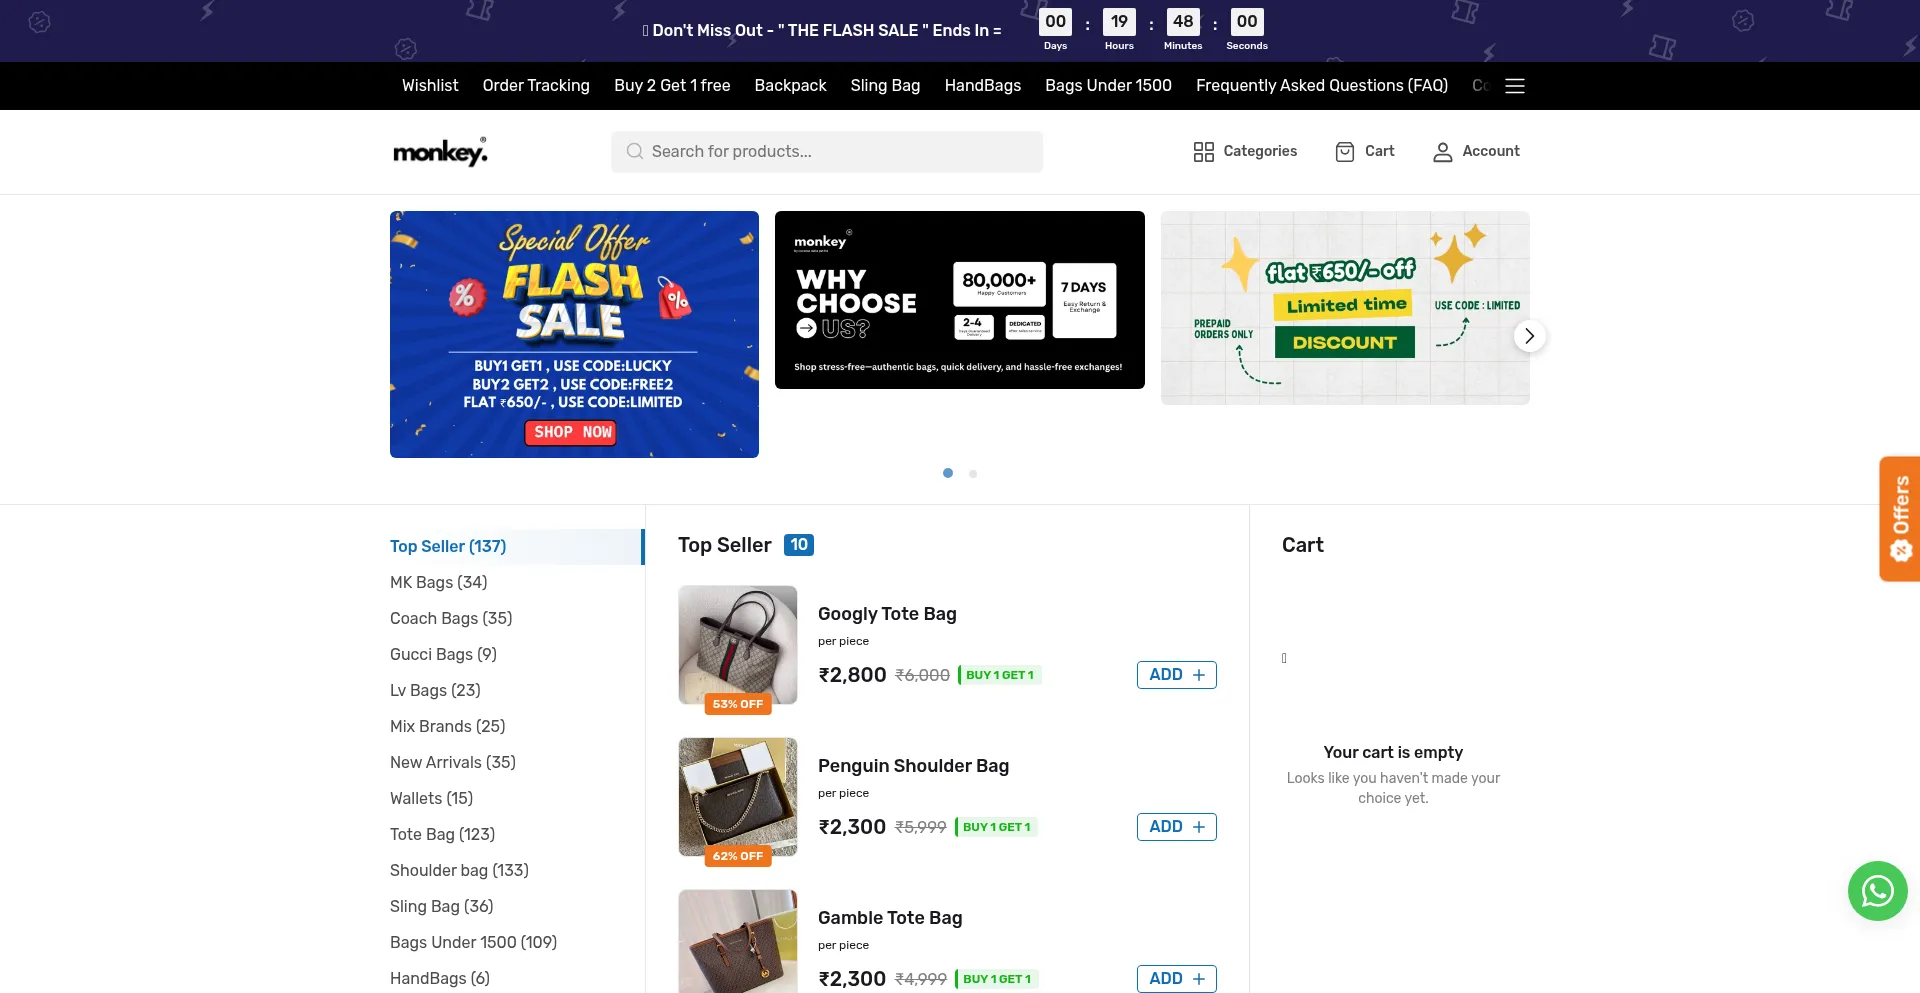Select the first carousel pagination dot
The height and width of the screenshot is (993, 1920).
[948, 473]
